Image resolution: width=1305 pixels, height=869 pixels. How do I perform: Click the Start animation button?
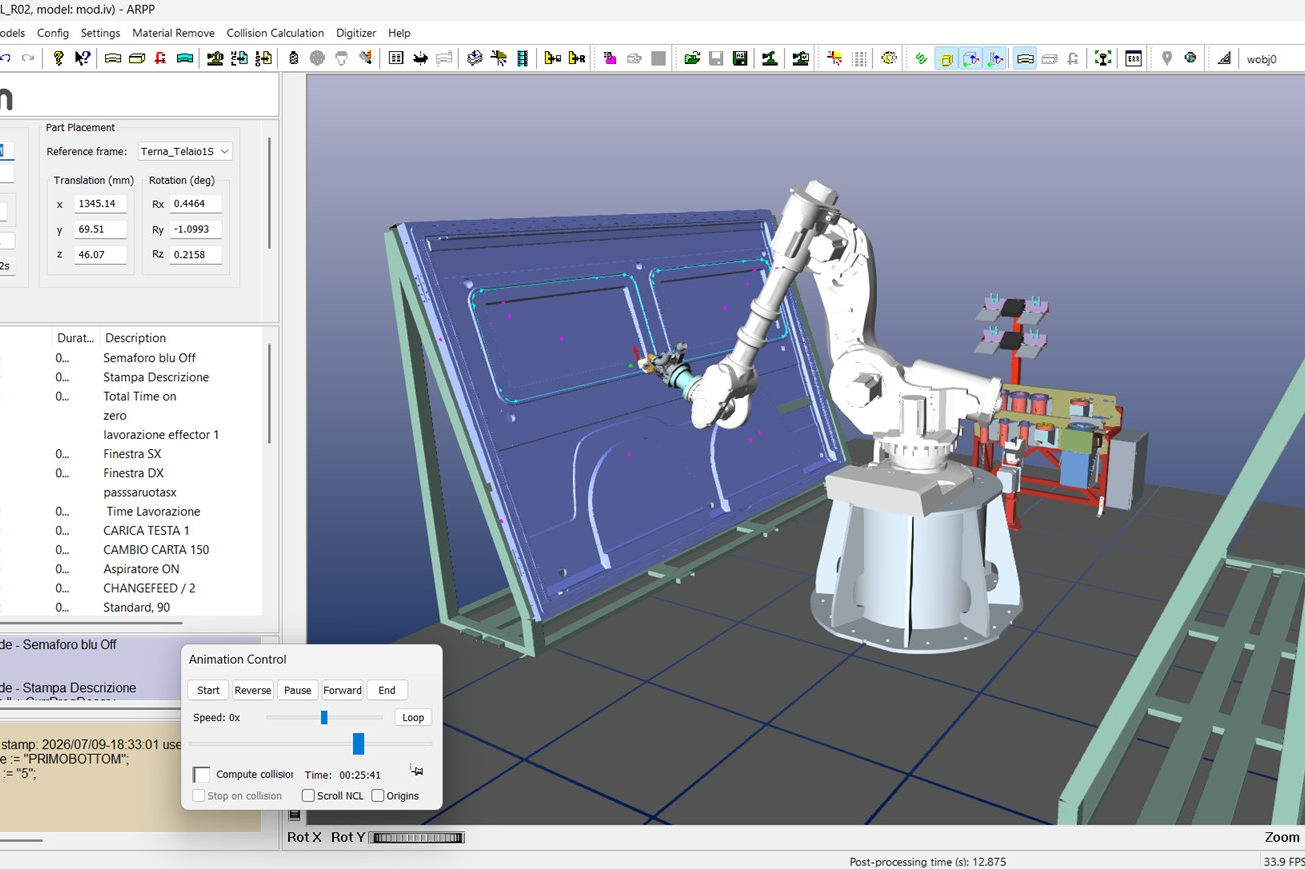coord(208,690)
